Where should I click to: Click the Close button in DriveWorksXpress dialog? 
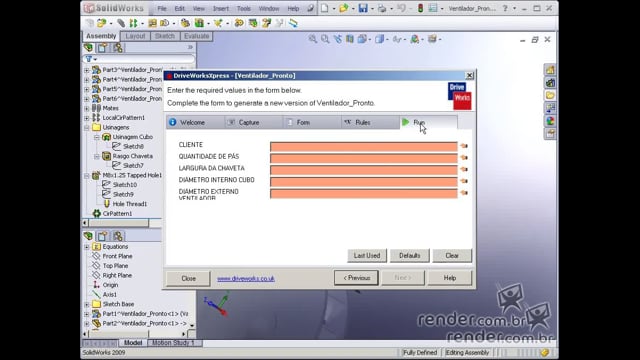[x=188, y=278]
